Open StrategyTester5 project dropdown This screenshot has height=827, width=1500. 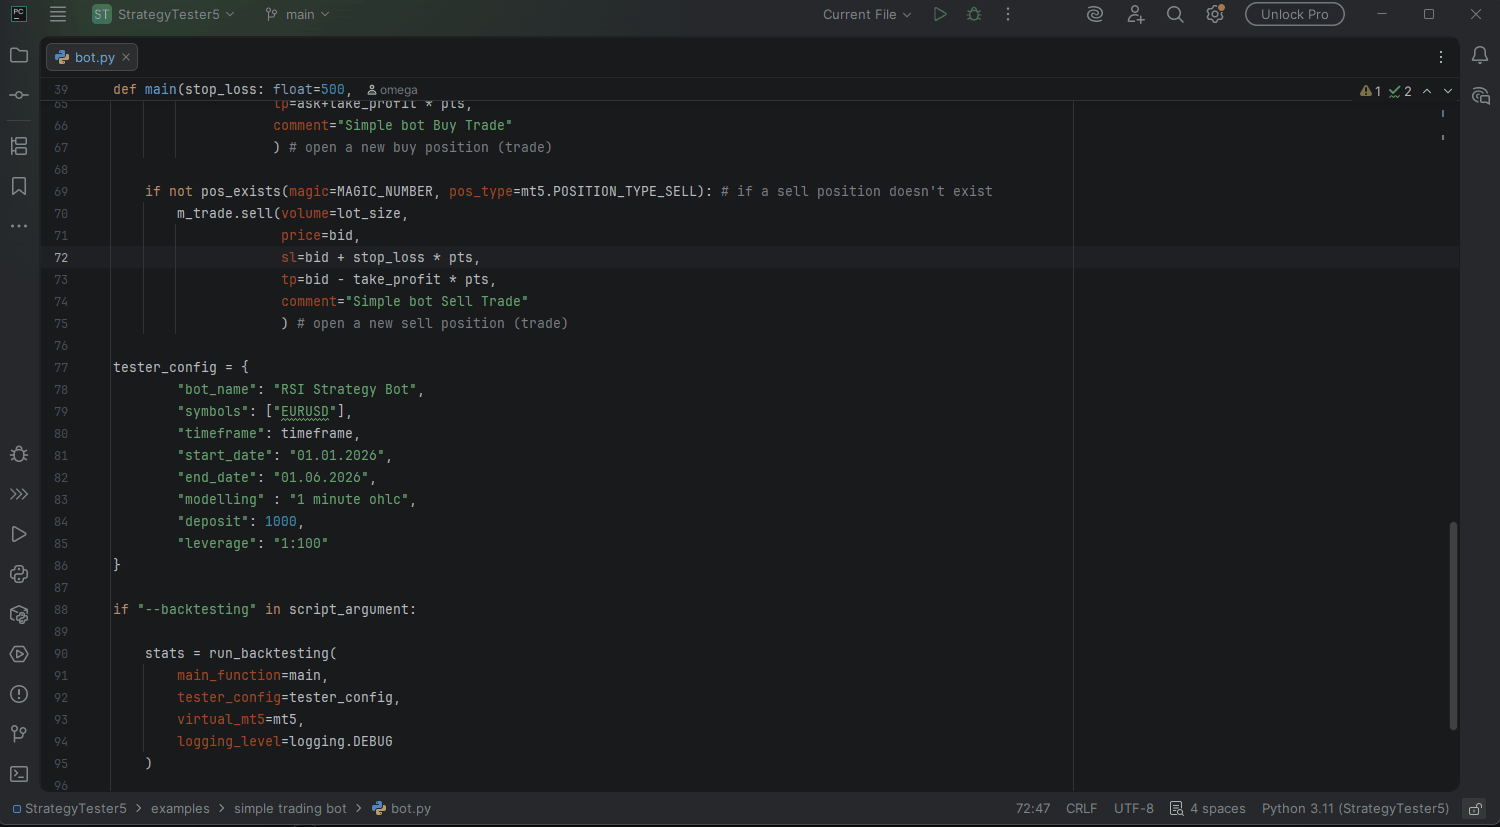tap(163, 14)
